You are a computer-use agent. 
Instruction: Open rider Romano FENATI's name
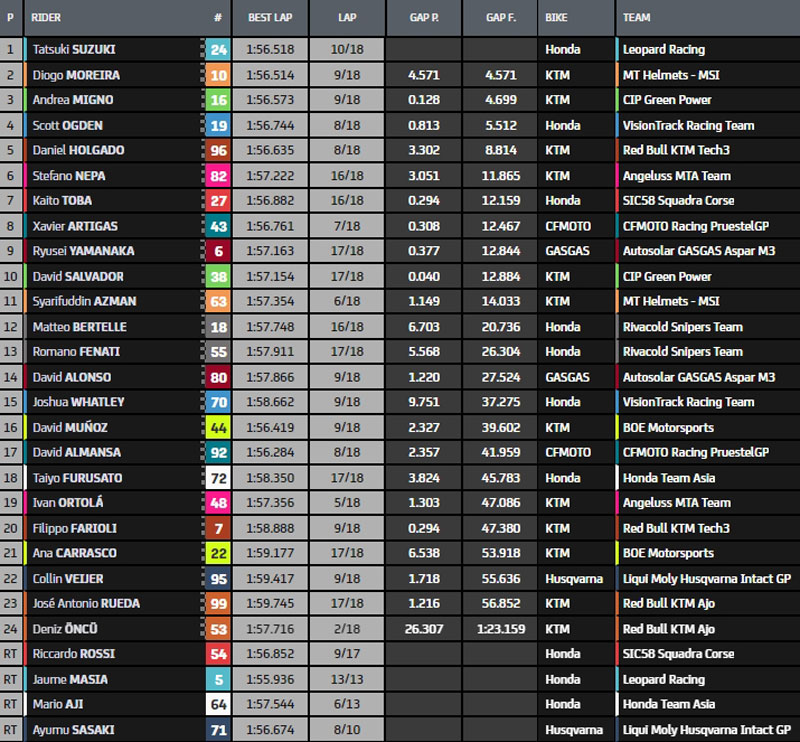click(x=76, y=352)
